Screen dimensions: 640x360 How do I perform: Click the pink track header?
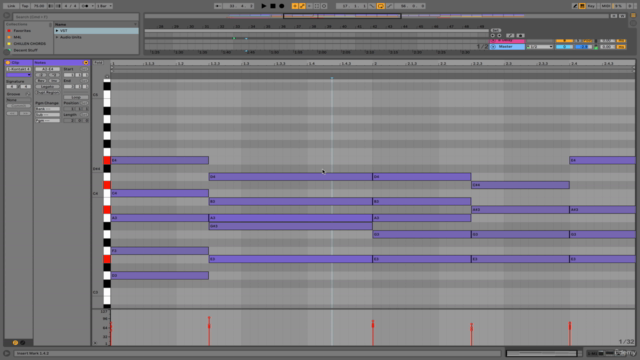click(507, 41)
